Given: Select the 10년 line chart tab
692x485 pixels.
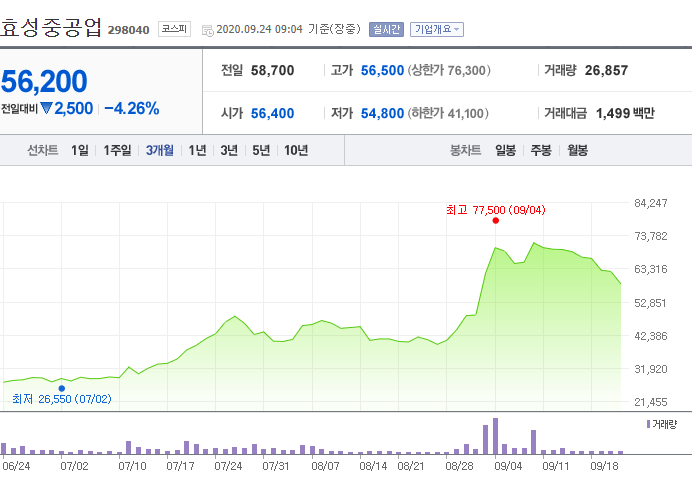Looking at the screenshot, I should [x=296, y=150].
